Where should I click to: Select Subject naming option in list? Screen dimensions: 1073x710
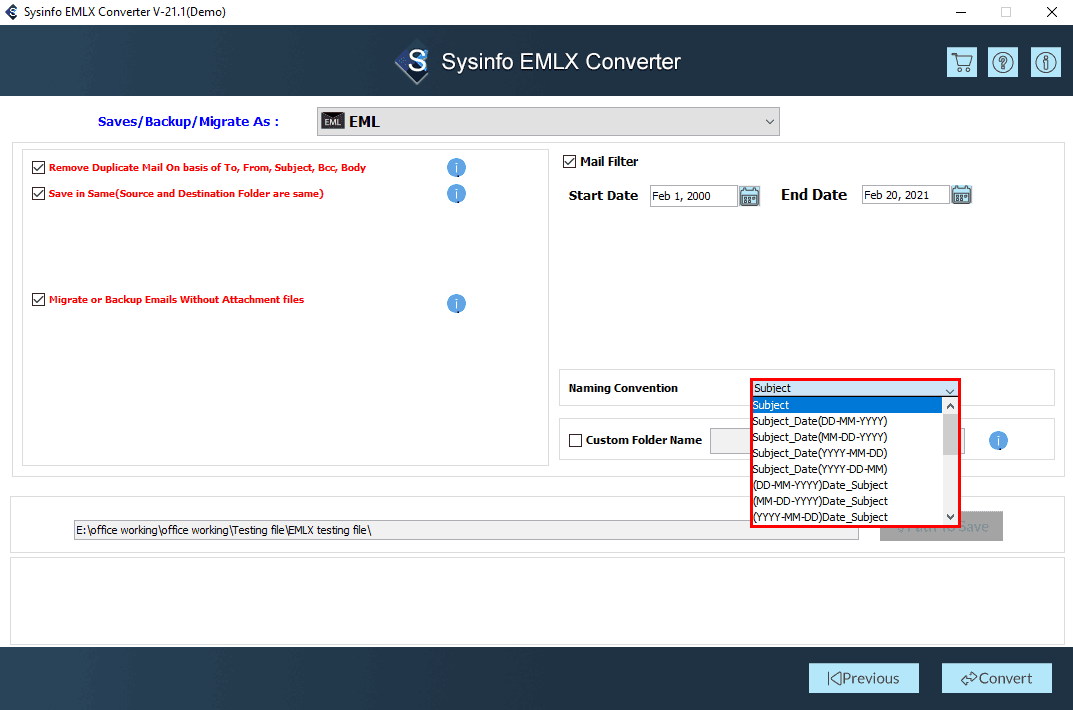[x=846, y=405]
